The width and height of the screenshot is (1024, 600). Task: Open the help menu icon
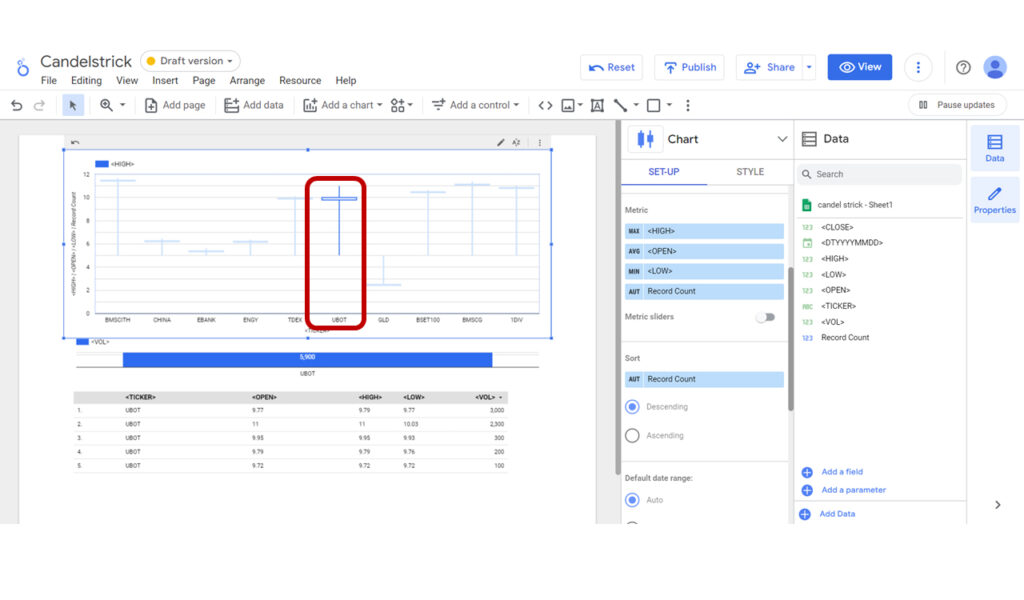pos(963,67)
